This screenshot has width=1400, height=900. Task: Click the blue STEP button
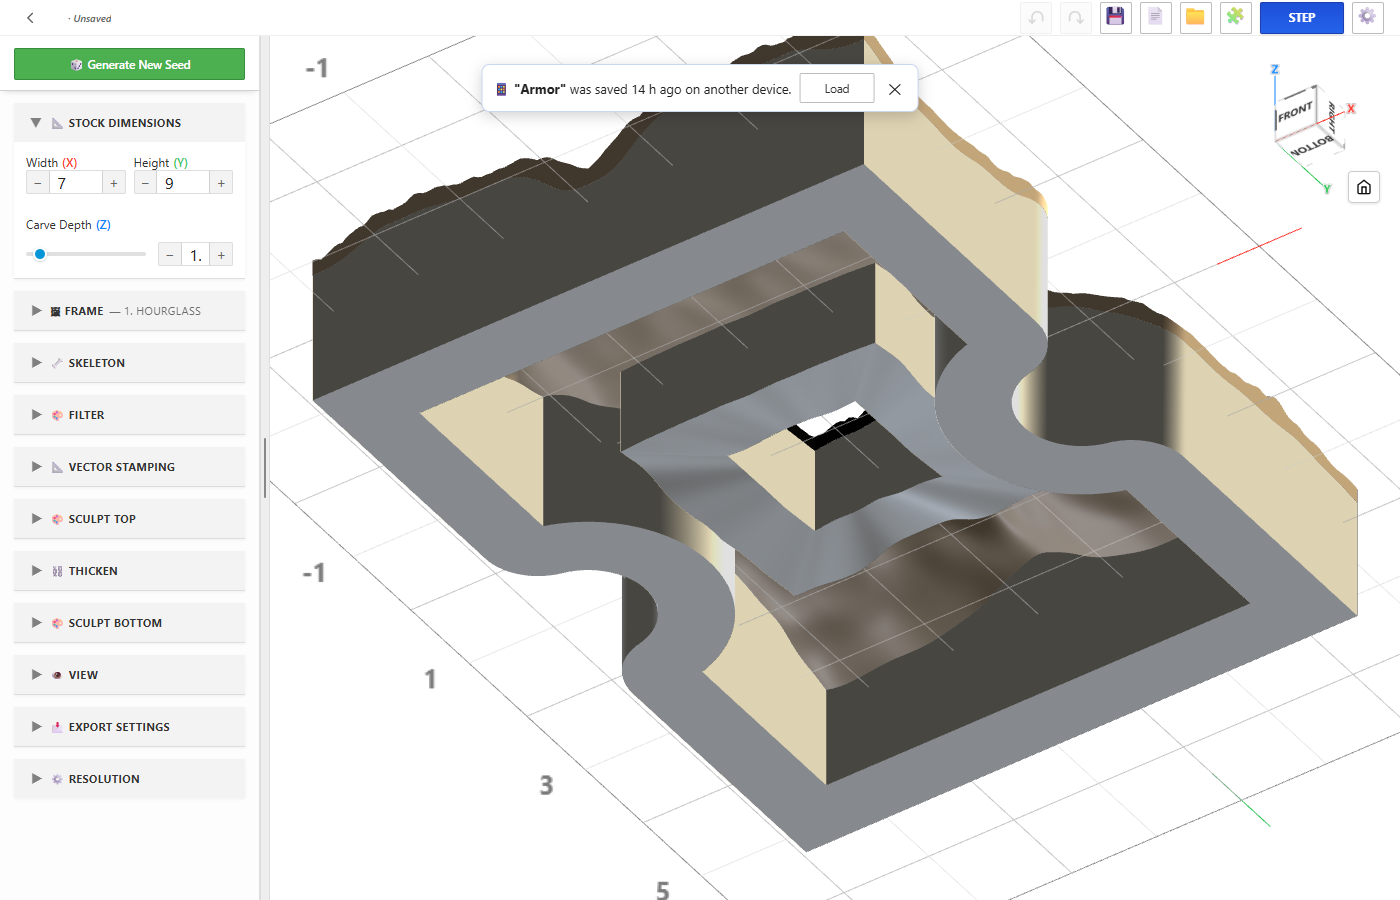click(1301, 18)
